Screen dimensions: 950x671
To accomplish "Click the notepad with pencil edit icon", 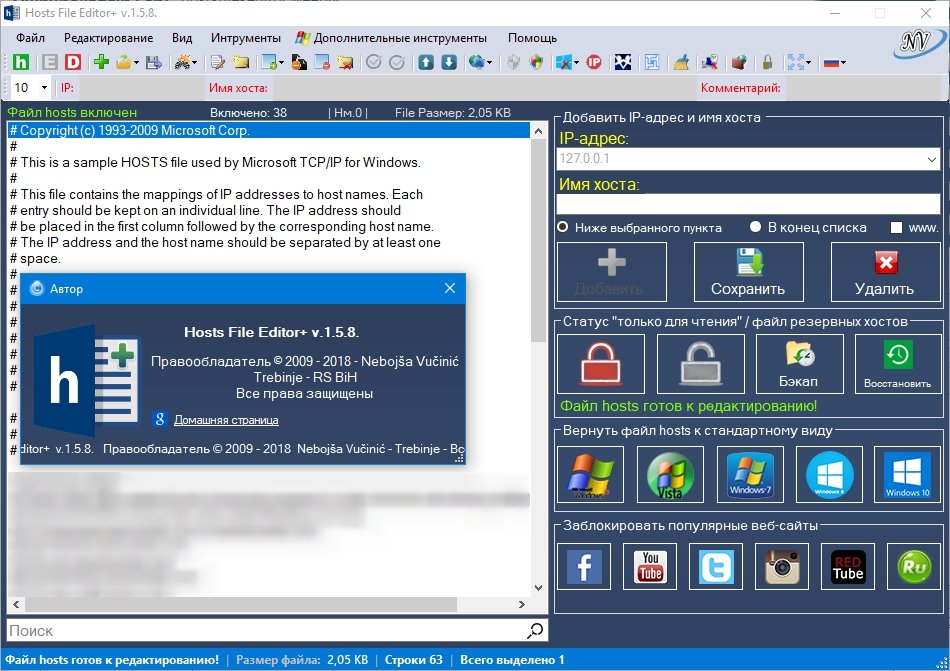I will 218,62.
